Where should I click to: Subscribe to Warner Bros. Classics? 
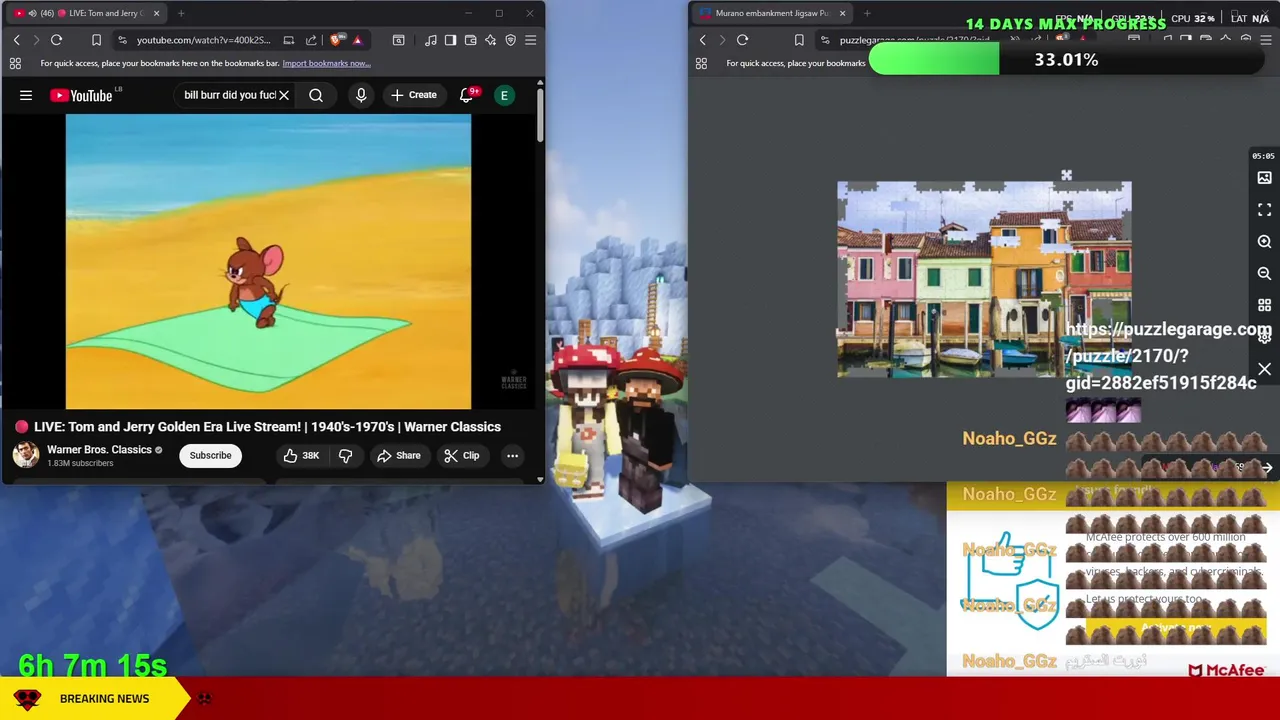click(x=210, y=455)
